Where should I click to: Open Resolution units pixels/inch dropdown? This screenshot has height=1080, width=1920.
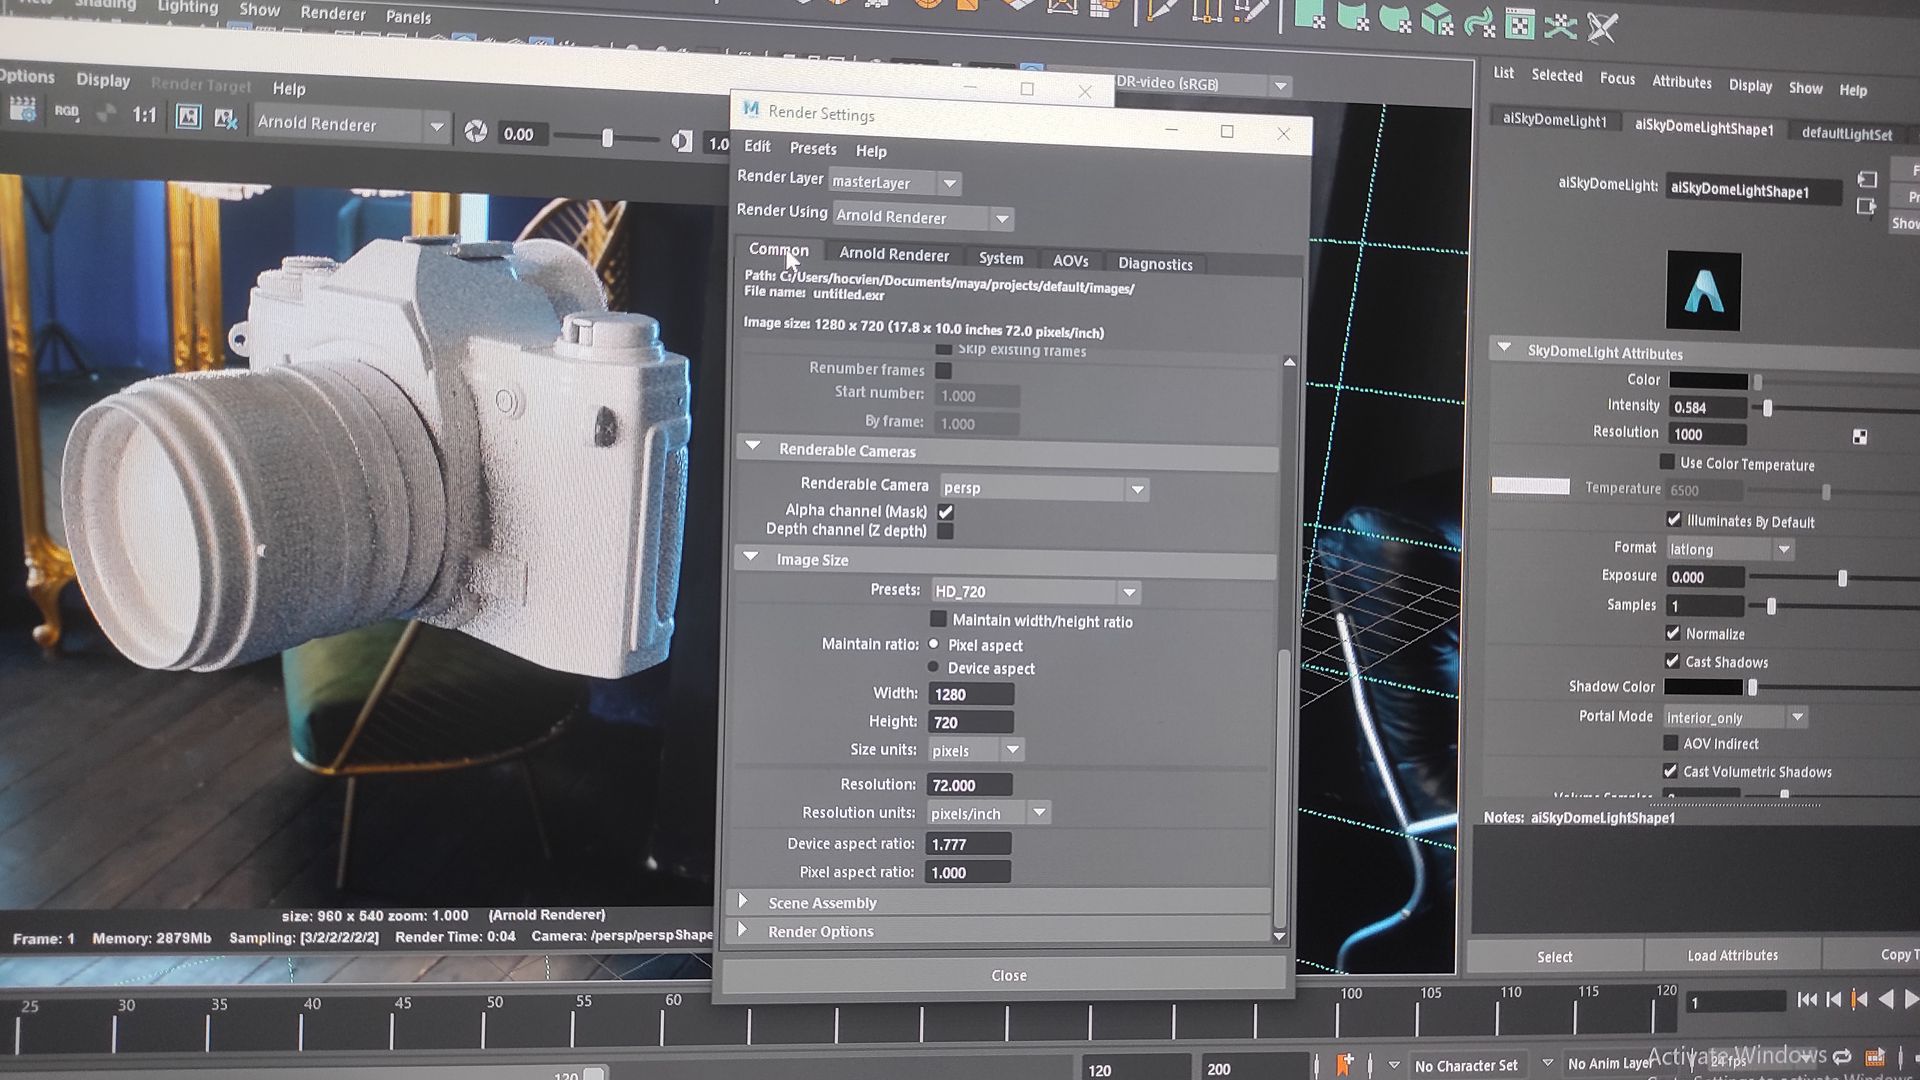(x=988, y=813)
